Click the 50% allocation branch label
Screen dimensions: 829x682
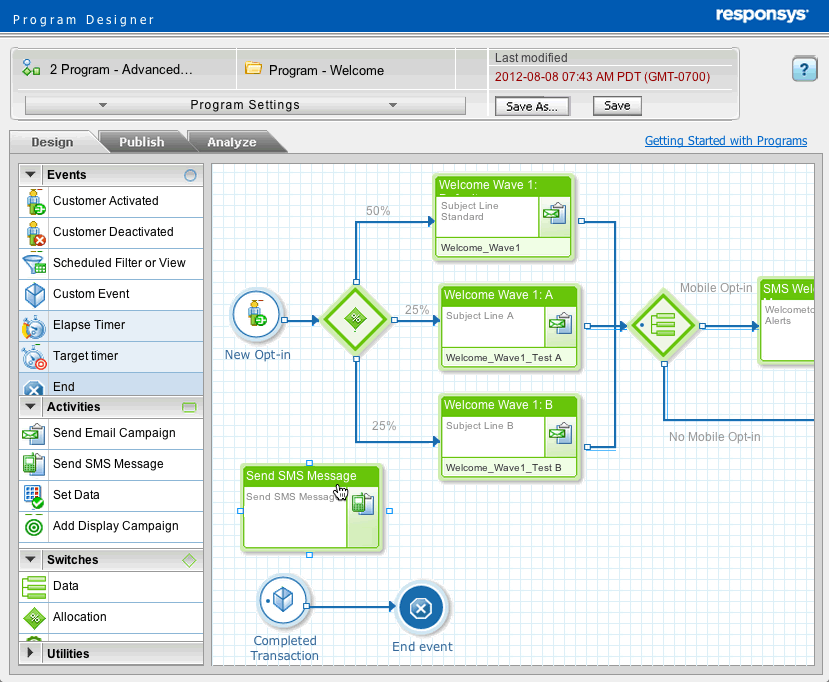[378, 211]
